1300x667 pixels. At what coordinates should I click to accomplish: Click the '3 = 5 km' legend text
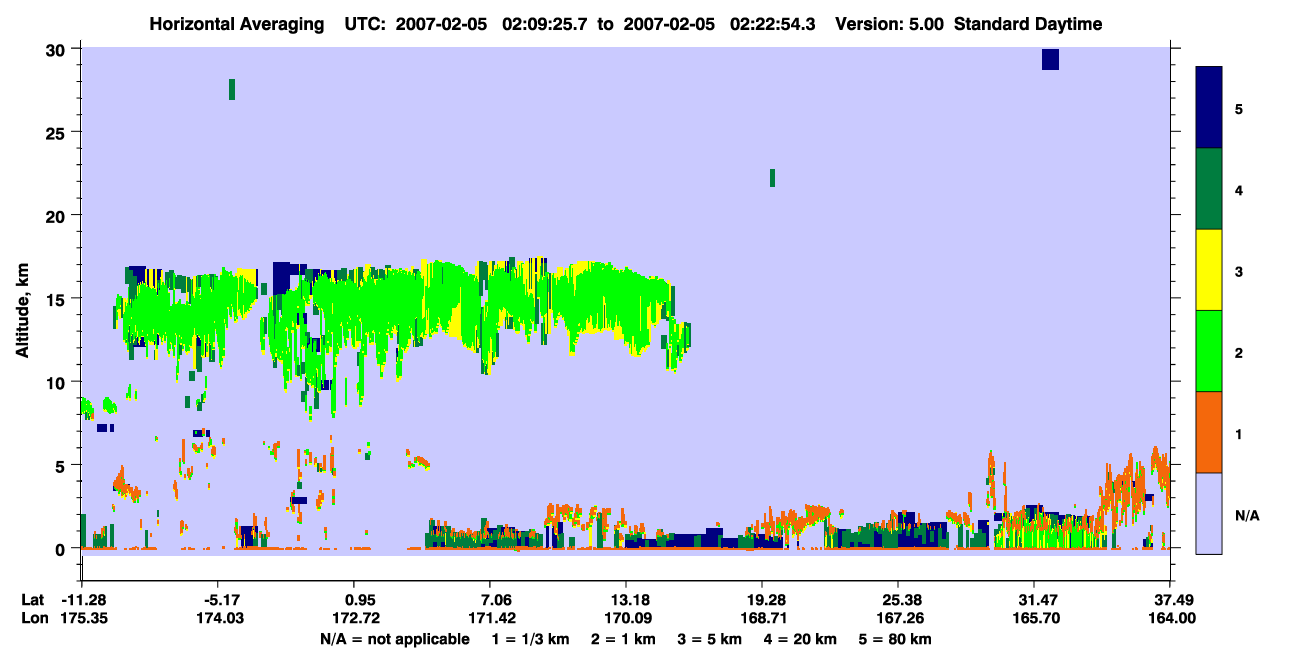[712, 639]
